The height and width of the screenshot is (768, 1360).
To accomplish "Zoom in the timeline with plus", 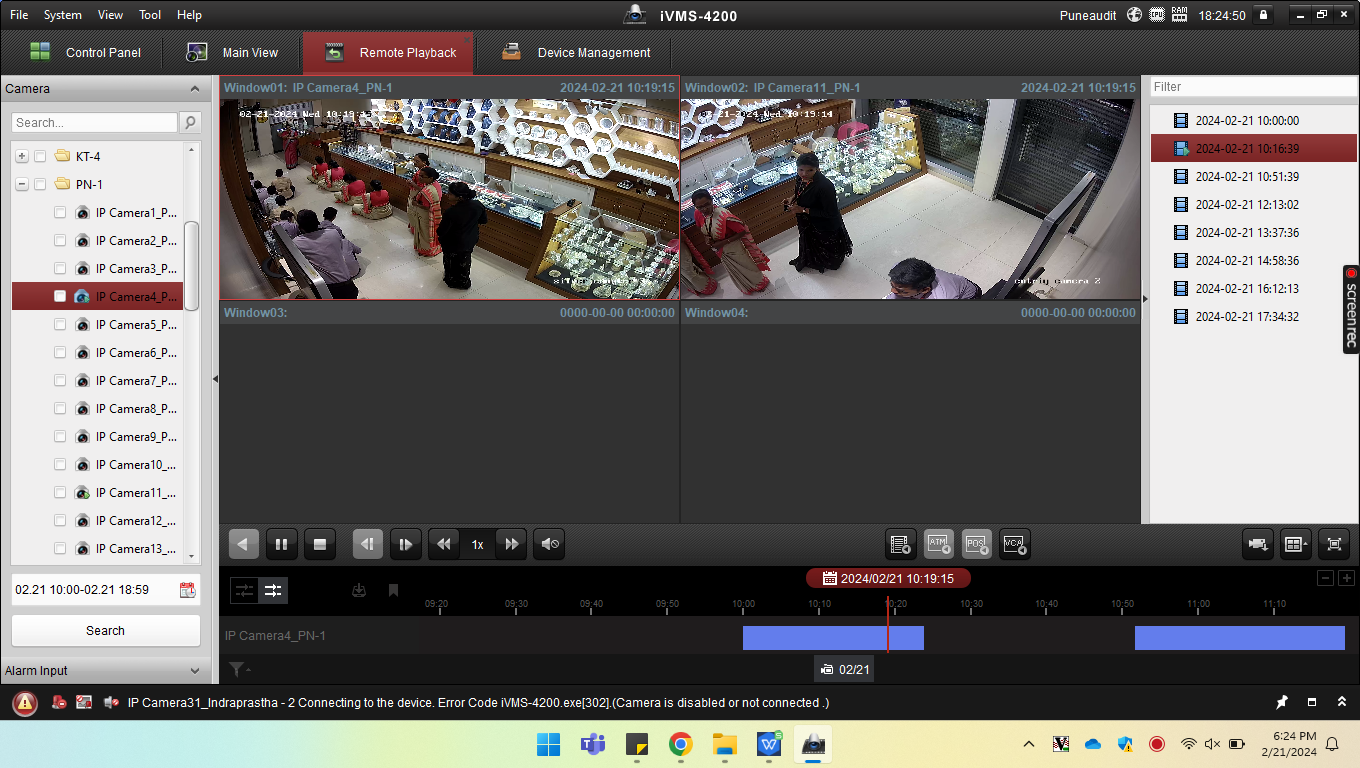I will click(x=1347, y=578).
